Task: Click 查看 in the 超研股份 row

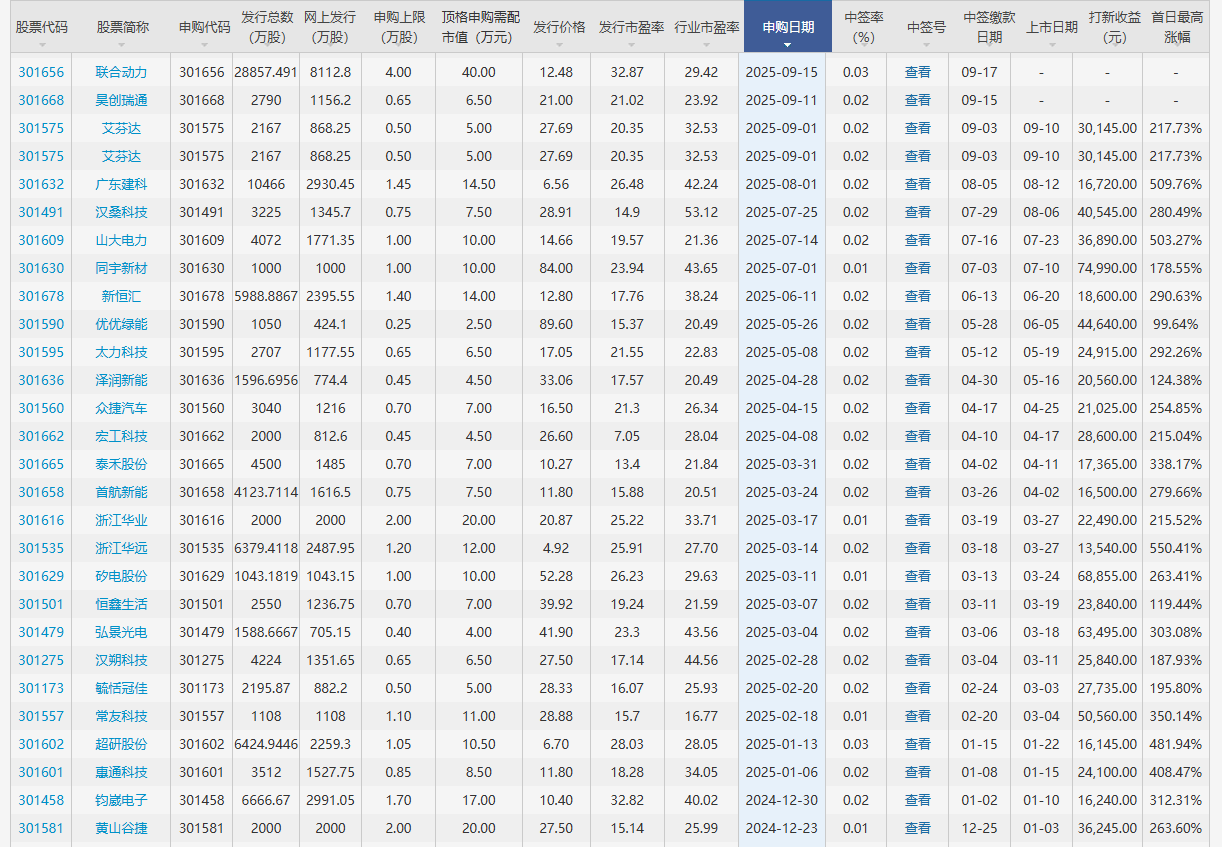Action: (x=918, y=744)
